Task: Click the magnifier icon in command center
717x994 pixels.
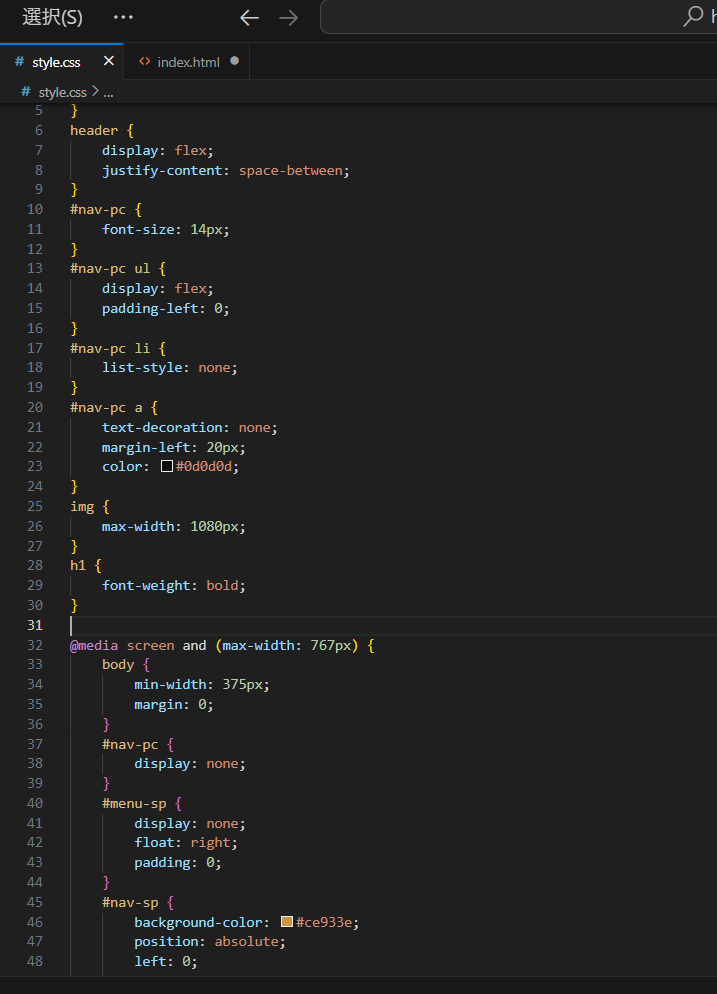Action: pos(693,17)
